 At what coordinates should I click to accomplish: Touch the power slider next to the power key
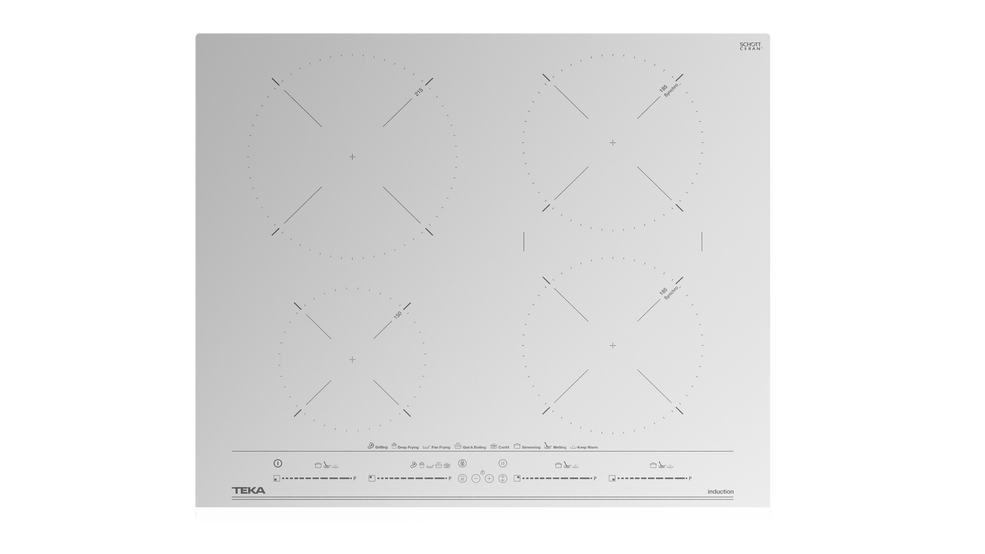pyautogui.click(x=317, y=479)
